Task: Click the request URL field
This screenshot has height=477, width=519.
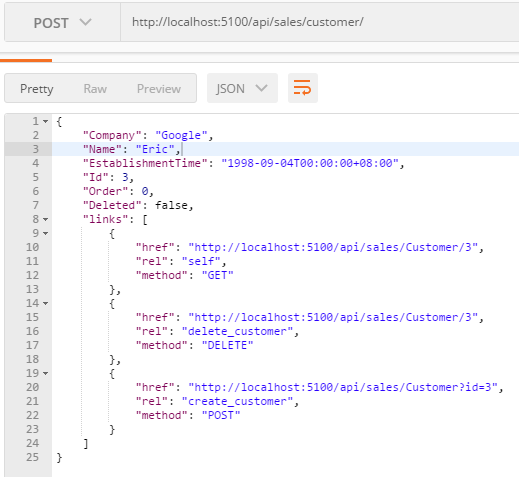Action: (319, 23)
